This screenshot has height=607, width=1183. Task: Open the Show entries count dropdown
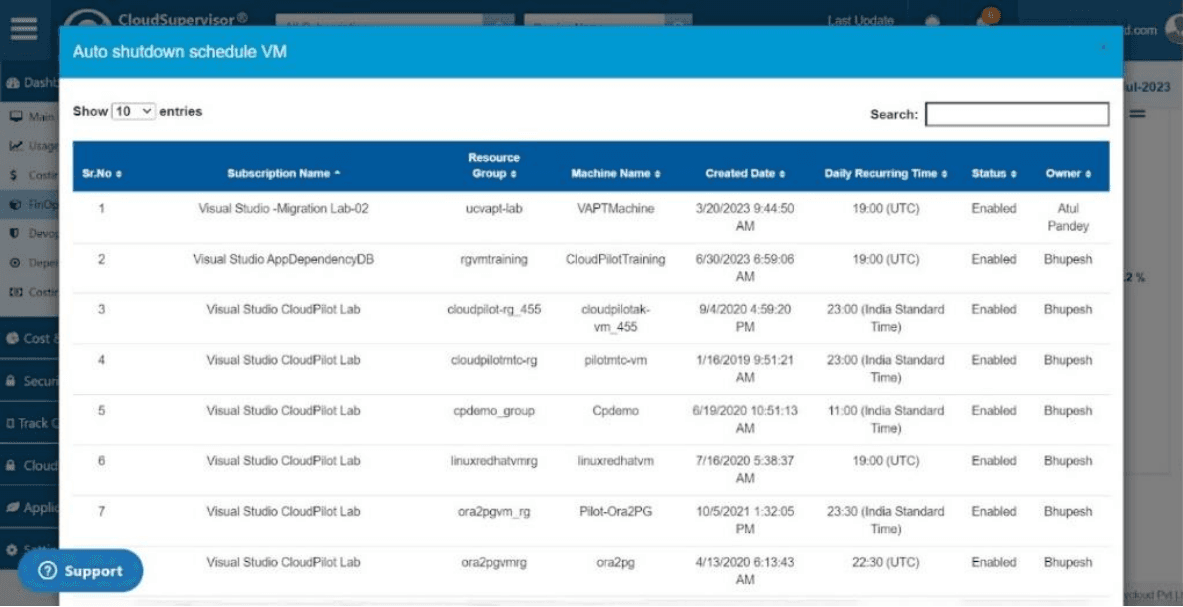(134, 112)
